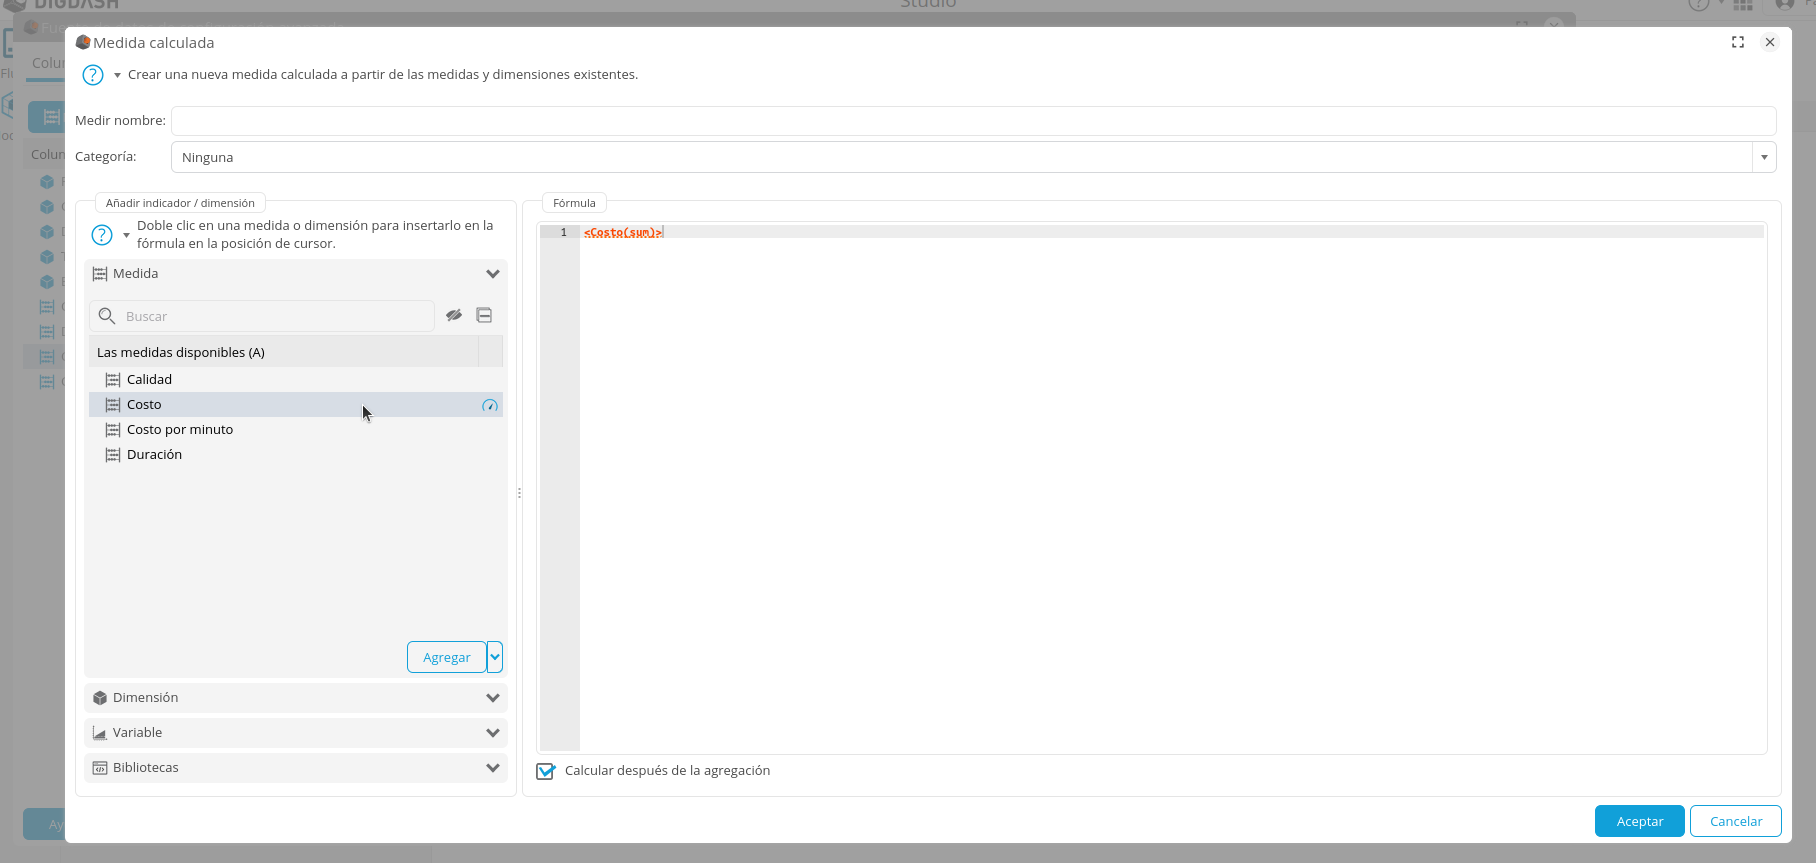
Task: Select the Calidad measure
Action: [x=149, y=380]
